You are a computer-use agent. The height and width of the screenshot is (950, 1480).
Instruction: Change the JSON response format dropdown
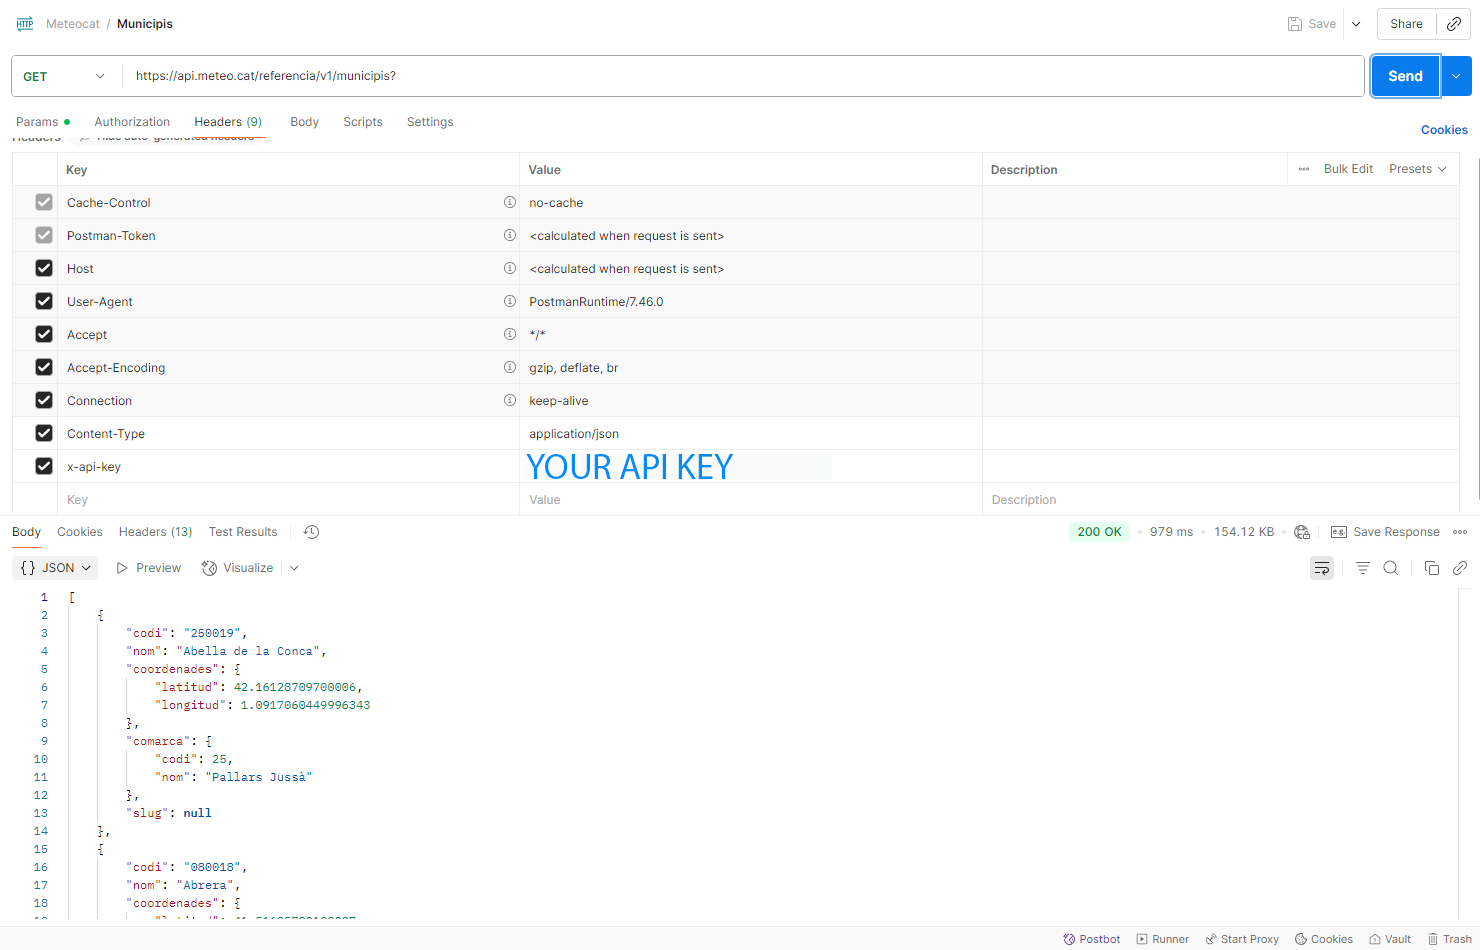(56, 568)
